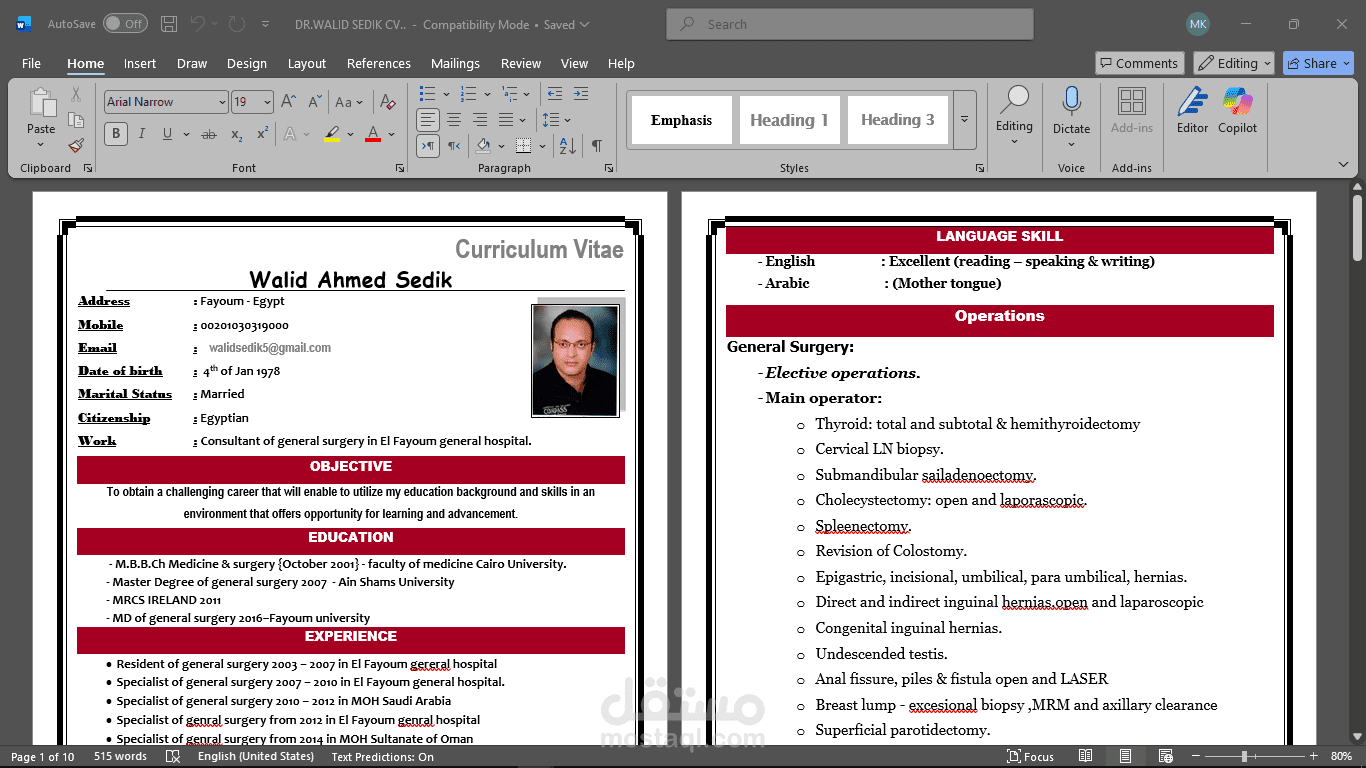Apply the Heading 3 style
Screen dimensions: 1366x768
point(898,120)
